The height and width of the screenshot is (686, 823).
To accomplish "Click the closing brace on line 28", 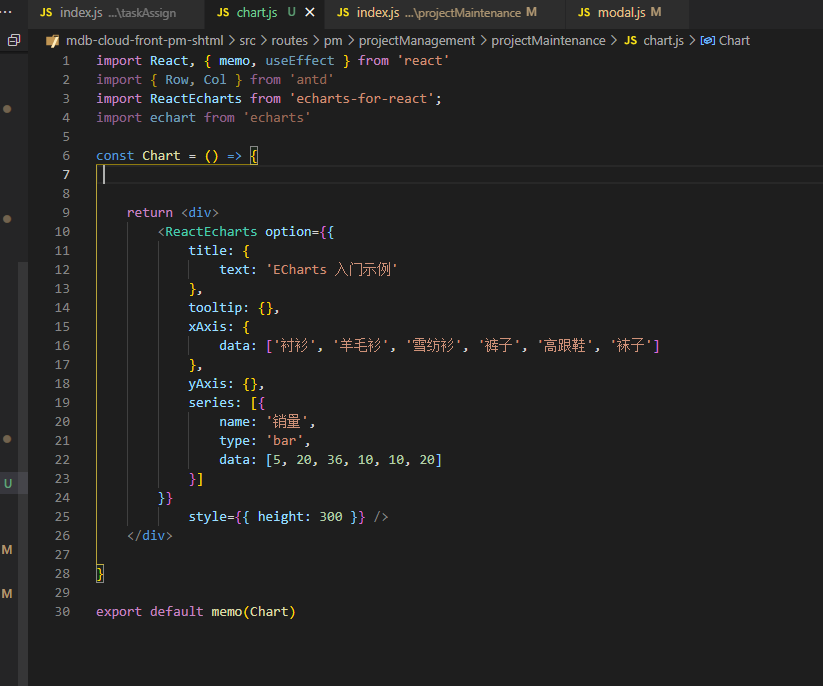I will coord(100,574).
